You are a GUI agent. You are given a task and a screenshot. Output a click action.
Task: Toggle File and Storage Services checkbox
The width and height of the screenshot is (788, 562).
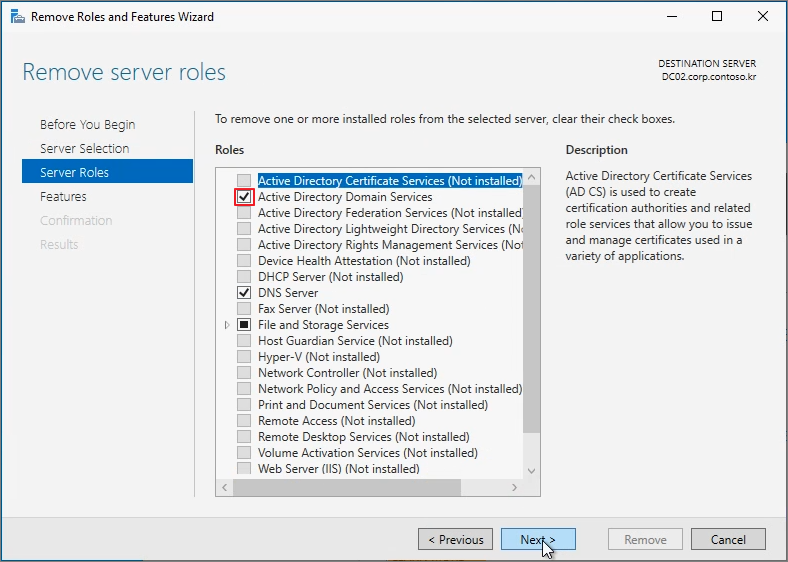pos(244,325)
